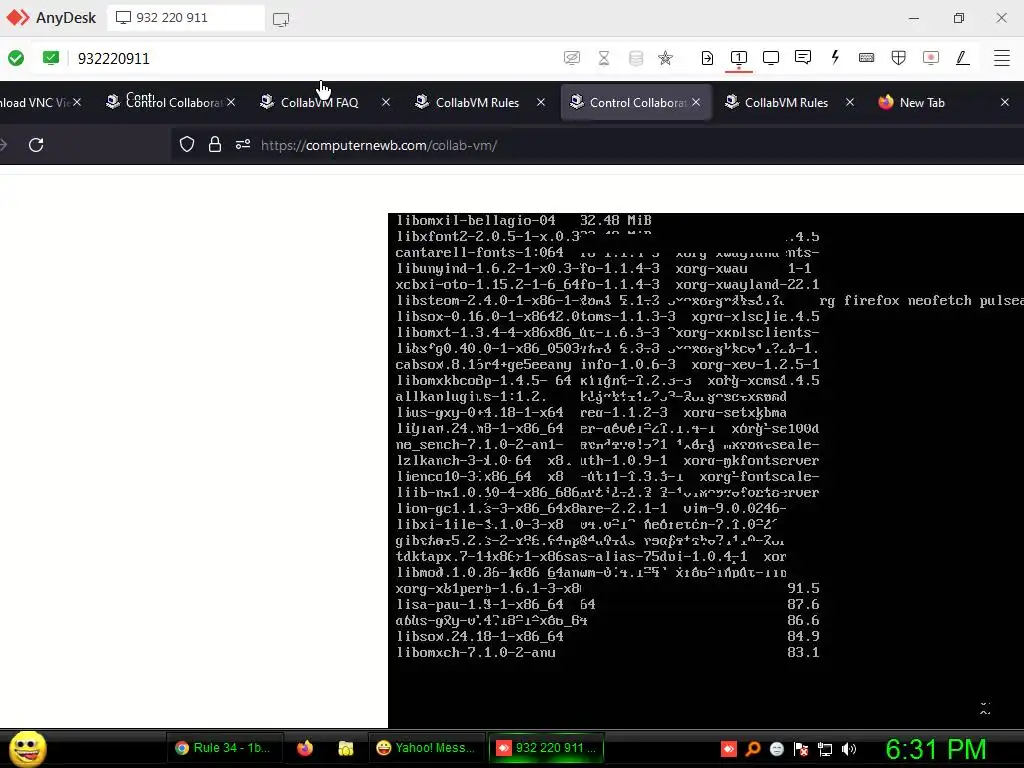Open a new AnyDesk session tab
This screenshot has height=768, width=1024.
(x=281, y=19)
